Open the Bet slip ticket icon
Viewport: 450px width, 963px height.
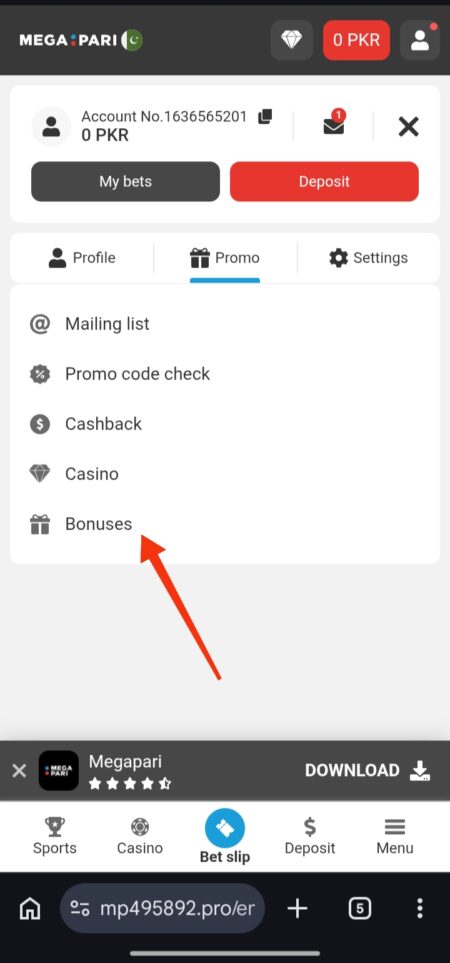[x=225, y=829]
